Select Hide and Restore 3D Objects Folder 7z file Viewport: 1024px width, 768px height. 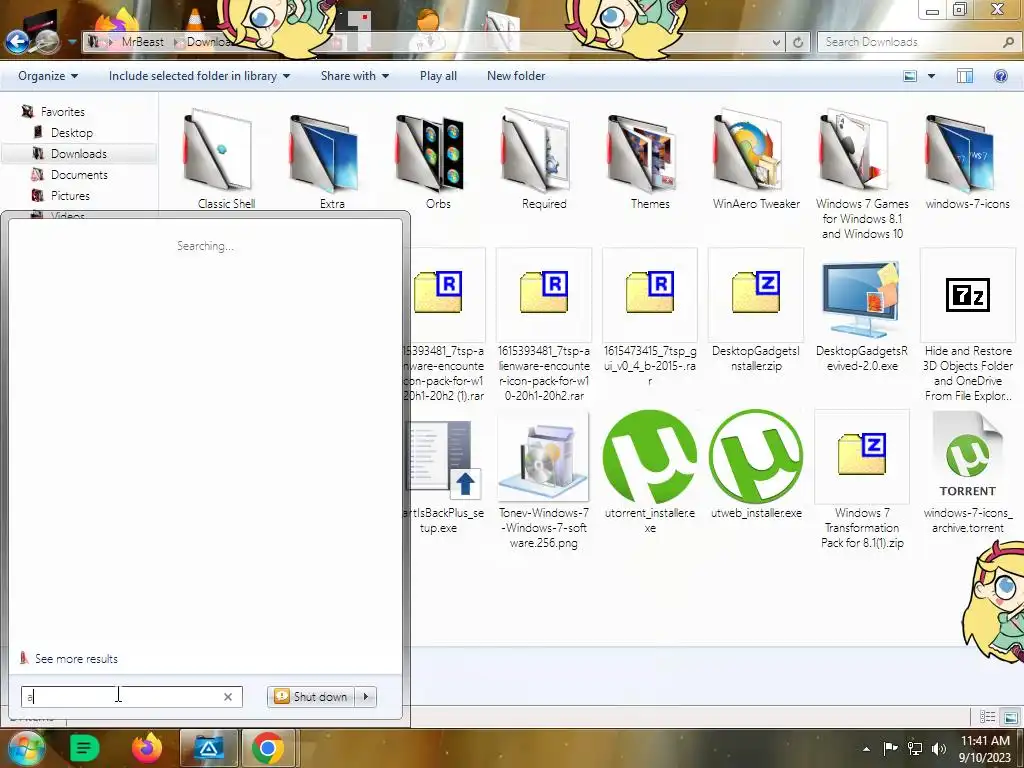coord(968,325)
